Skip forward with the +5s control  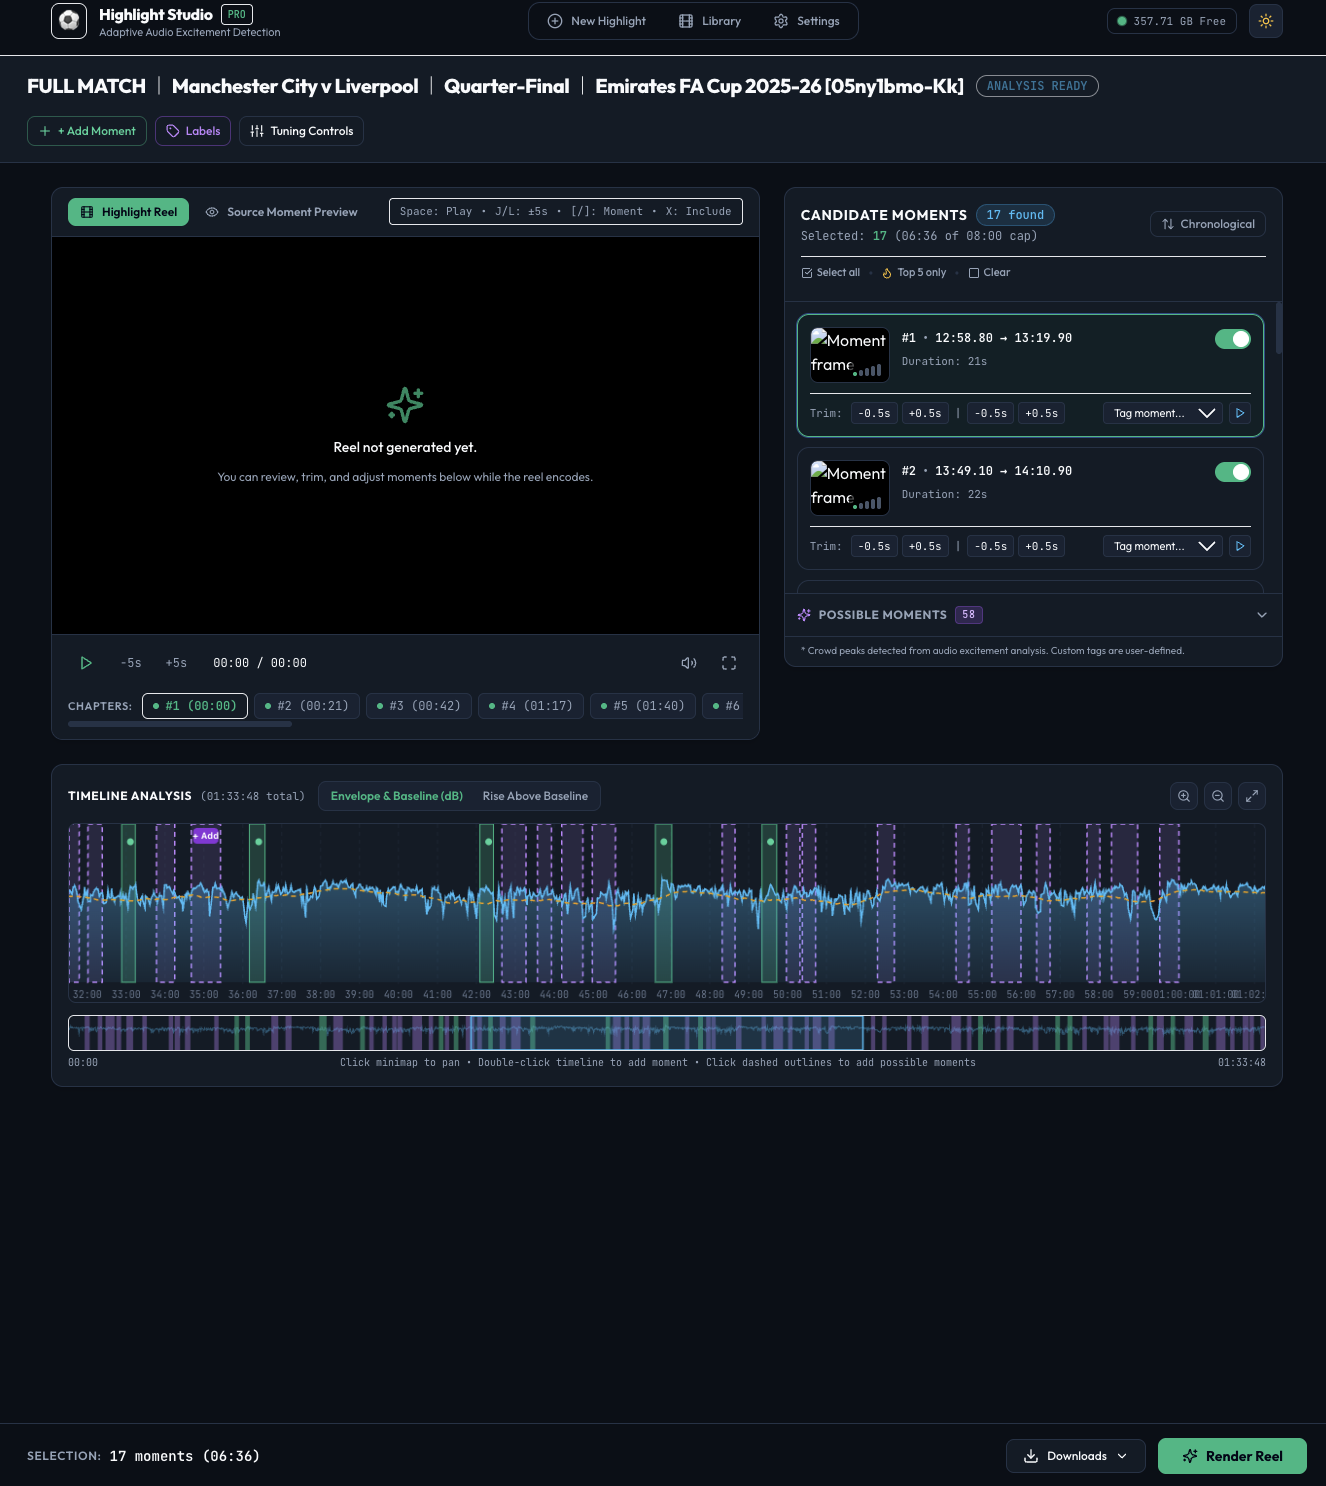tap(176, 663)
